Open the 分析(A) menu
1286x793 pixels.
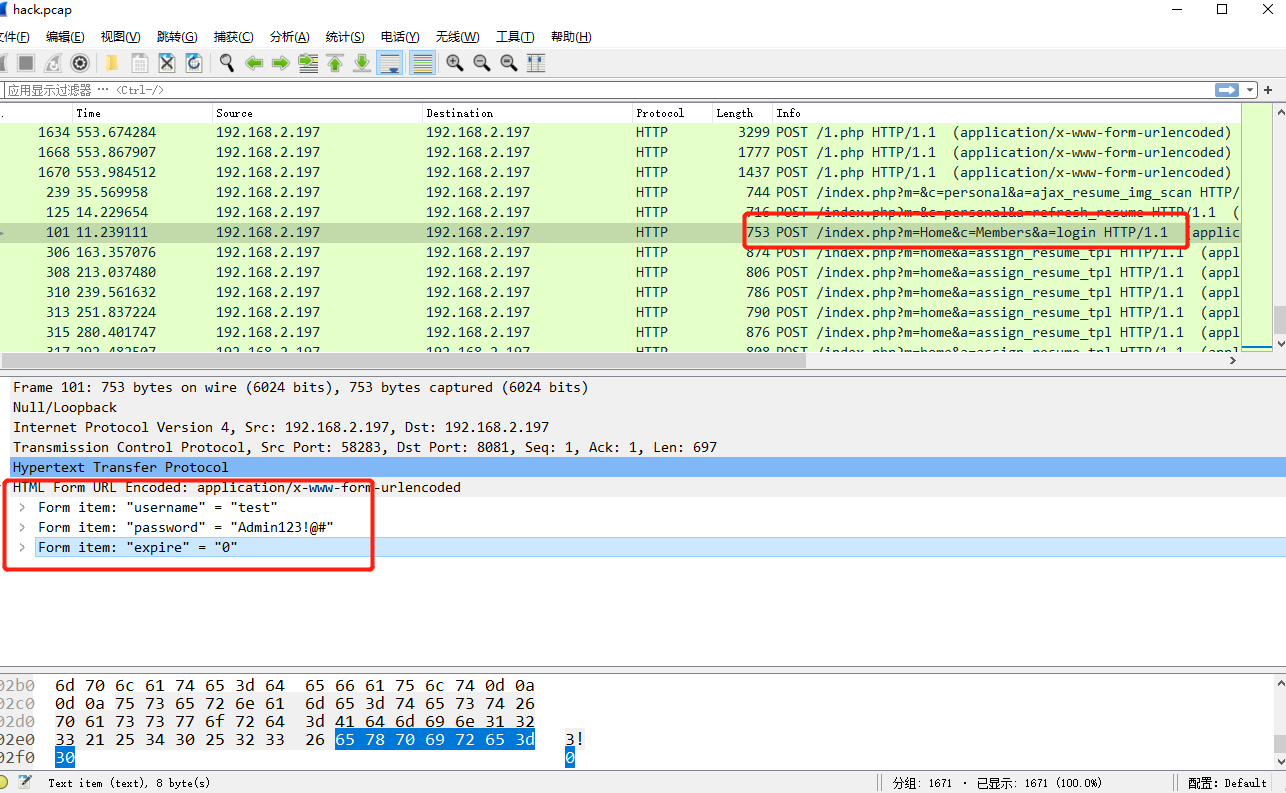coord(289,37)
